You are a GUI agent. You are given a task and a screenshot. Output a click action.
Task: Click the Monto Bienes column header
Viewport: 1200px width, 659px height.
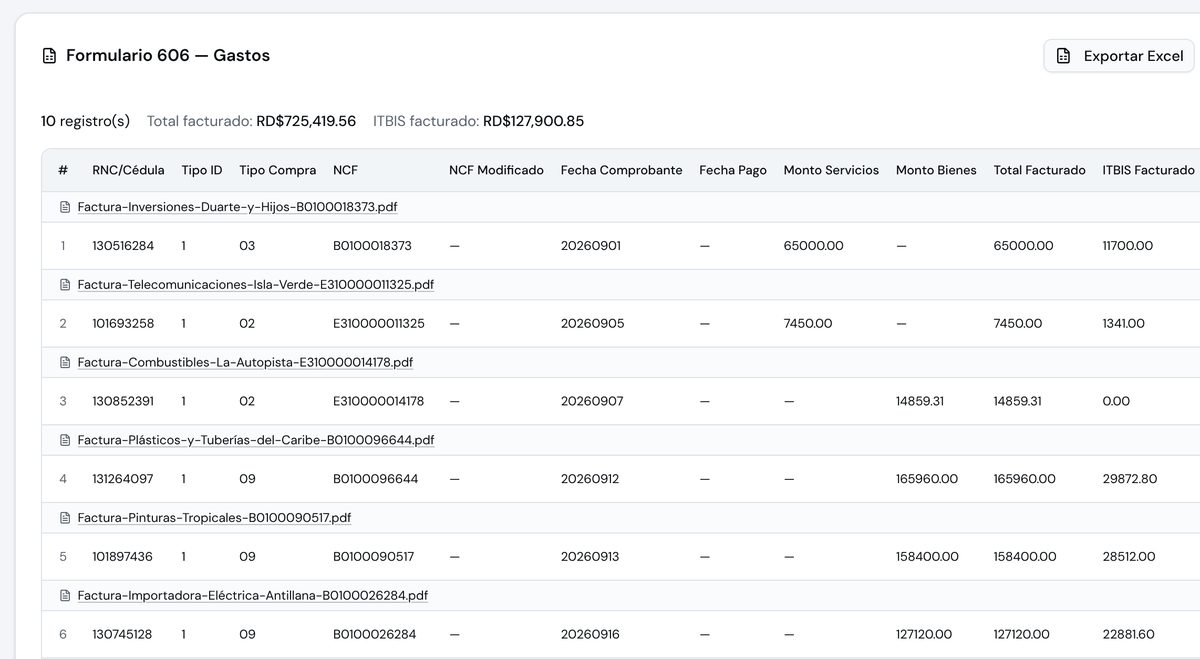936,170
